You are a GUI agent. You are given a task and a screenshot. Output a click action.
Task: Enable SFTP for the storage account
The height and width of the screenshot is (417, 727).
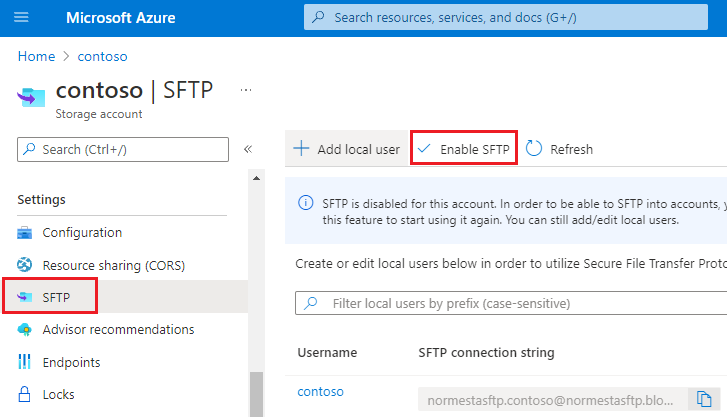click(464, 149)
